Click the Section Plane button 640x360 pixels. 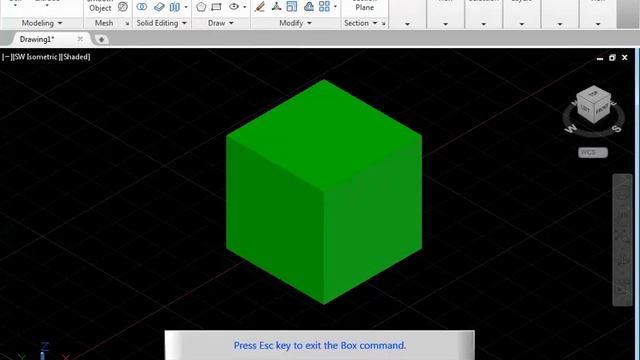(364, 5)
